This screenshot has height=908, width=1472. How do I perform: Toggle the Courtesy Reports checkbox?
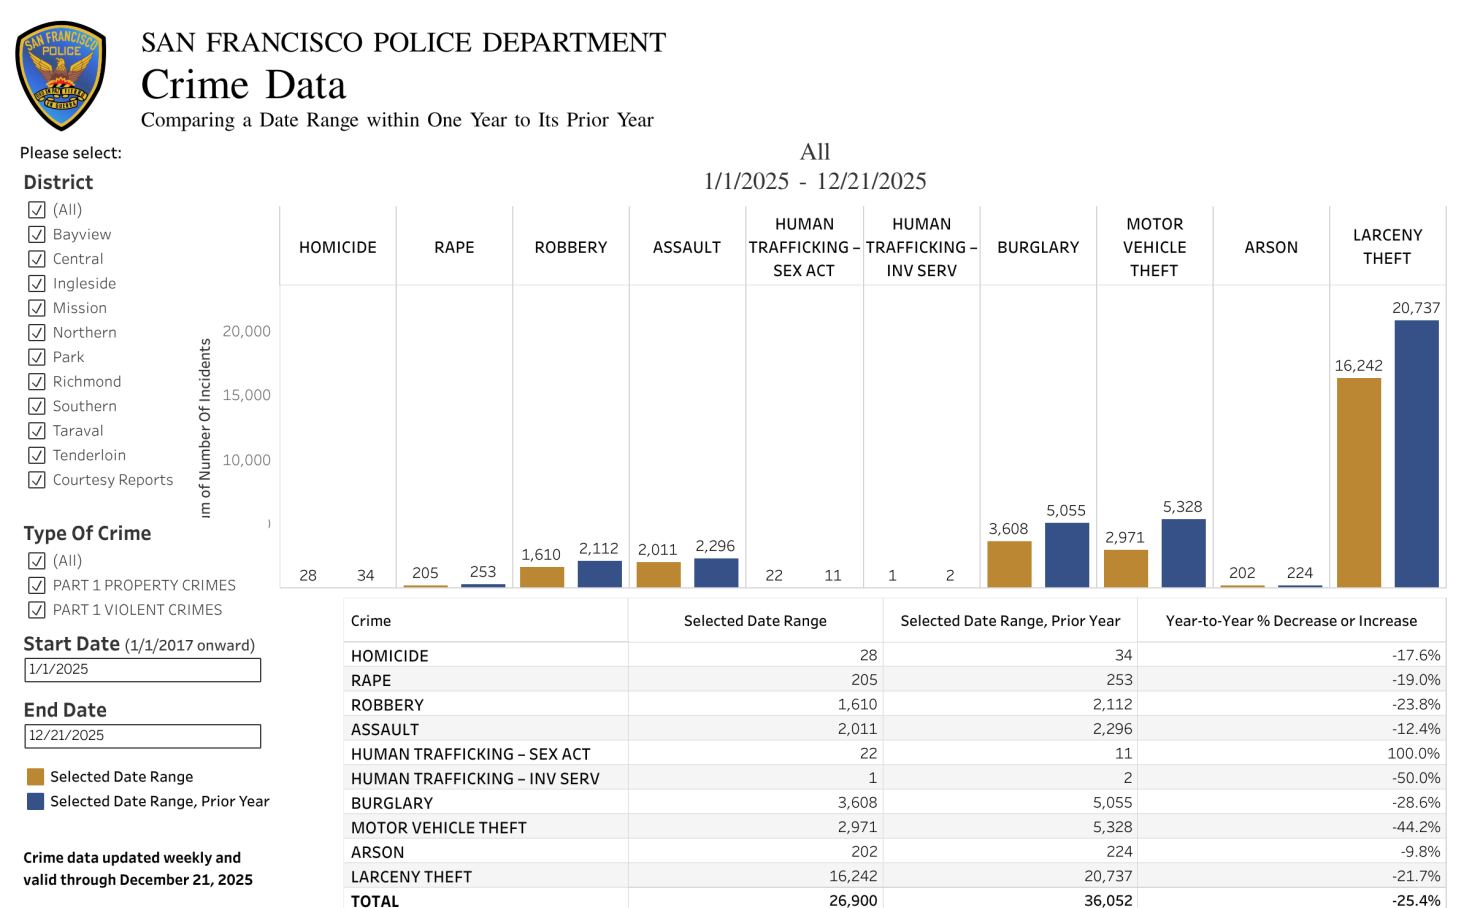[x=37, y=480]
